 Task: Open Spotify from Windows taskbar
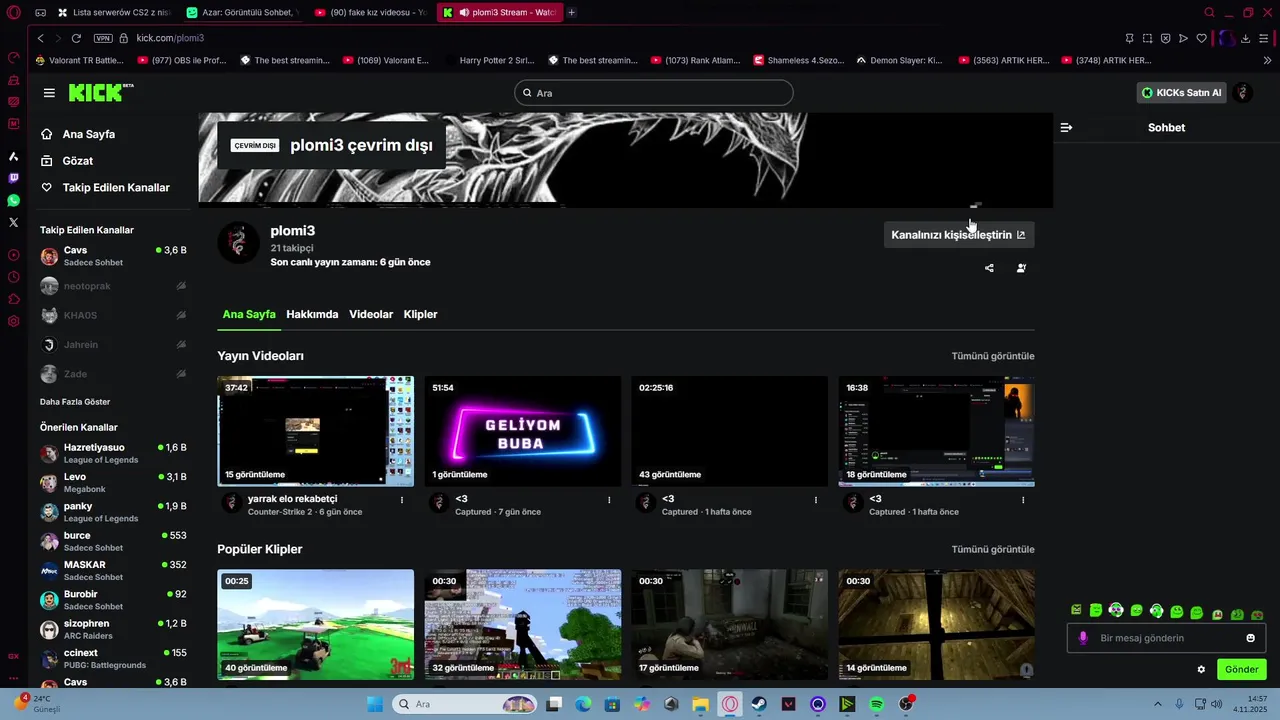[877, 704]
